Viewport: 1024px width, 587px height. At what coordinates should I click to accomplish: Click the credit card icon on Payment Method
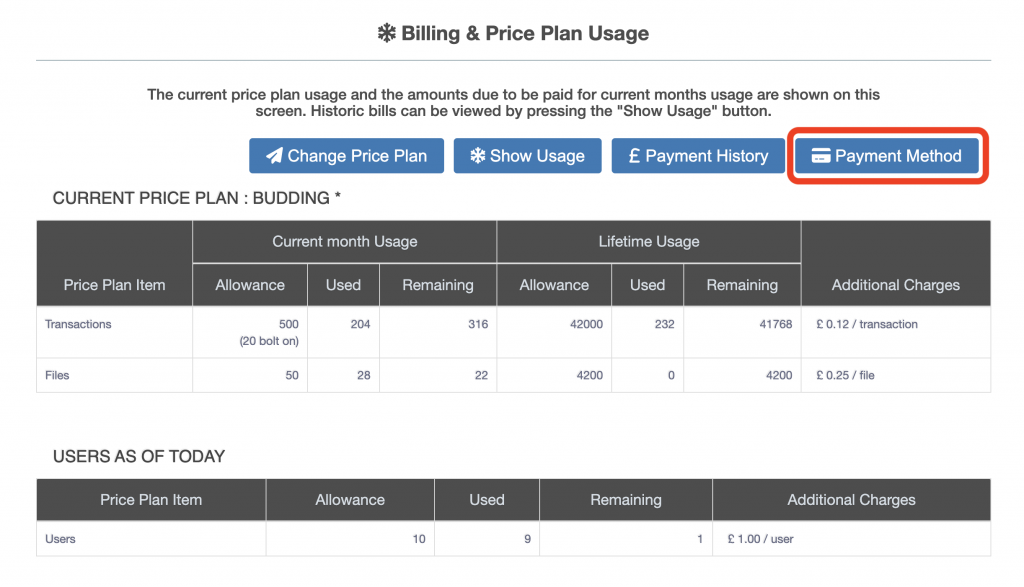[x=821, y=156]
